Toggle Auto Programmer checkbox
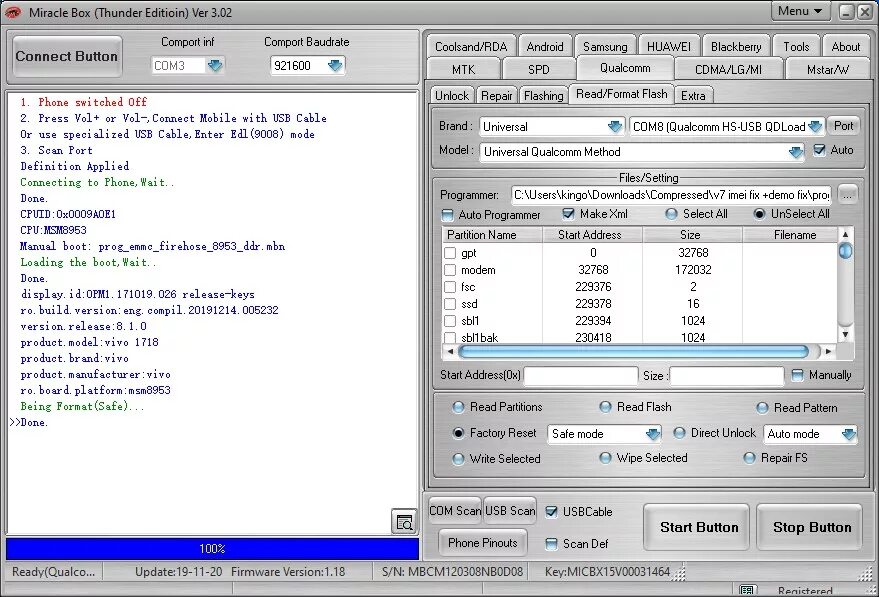 click(x=447, y=215)
